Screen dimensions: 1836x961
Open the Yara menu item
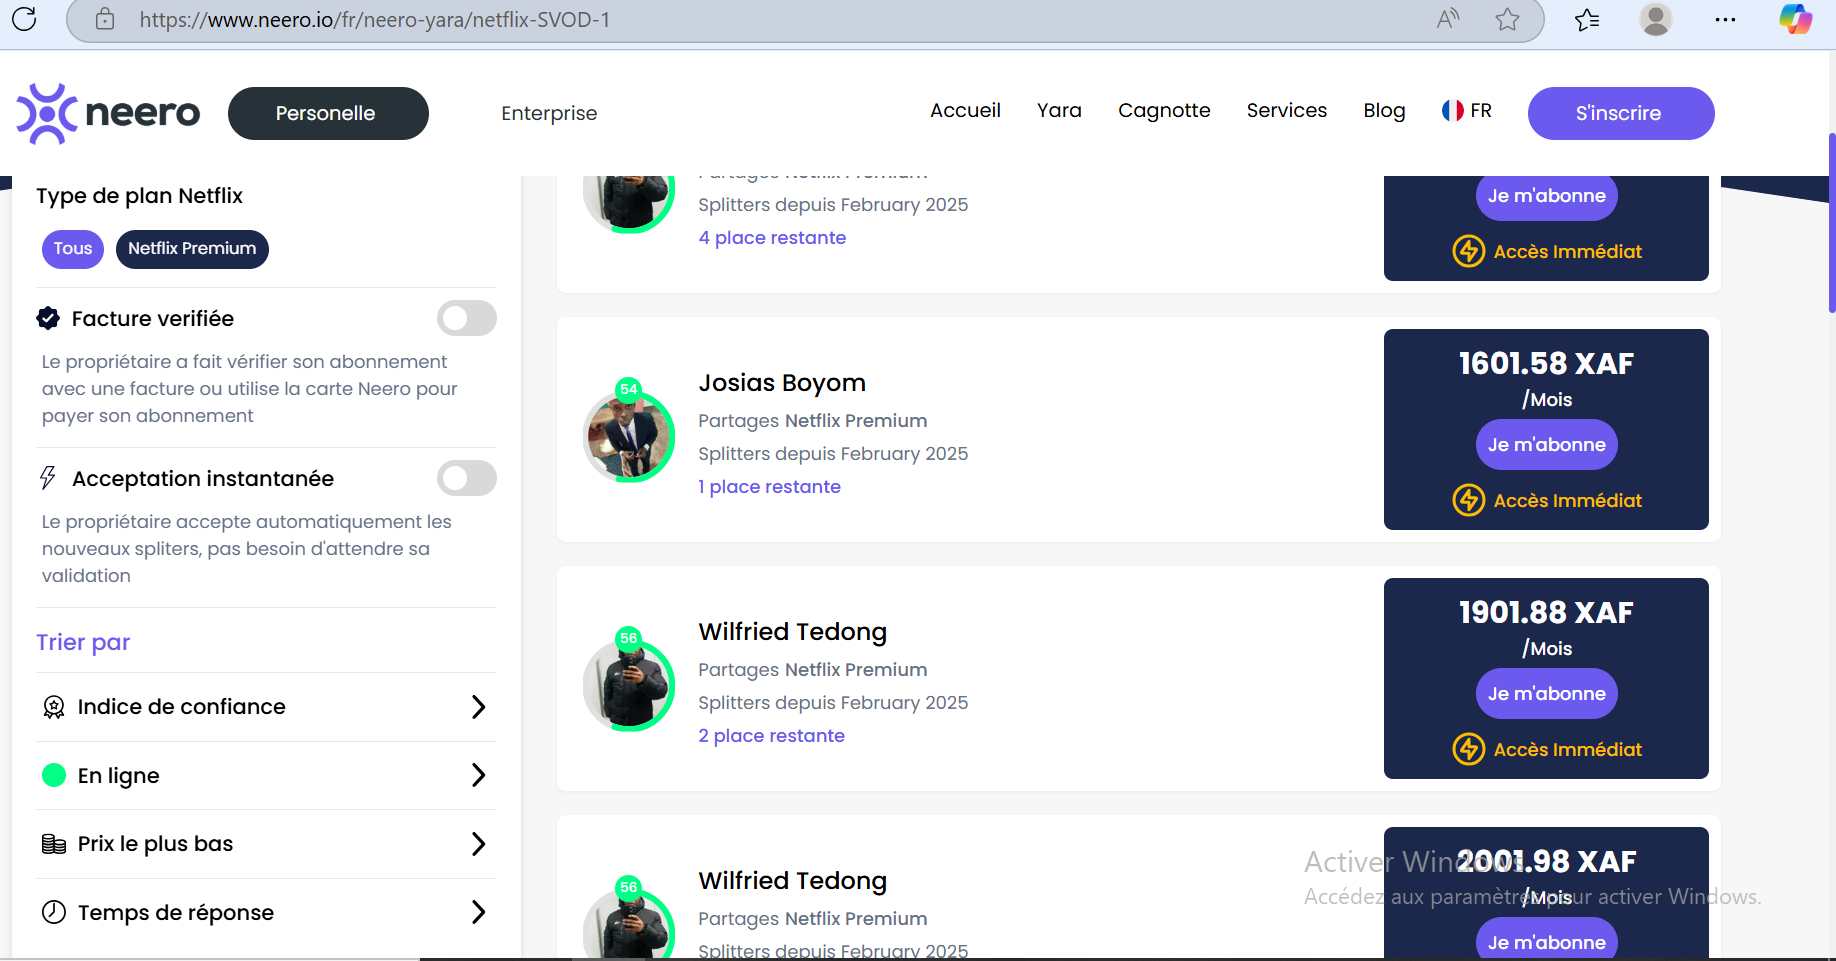[x=1059, y=110]
